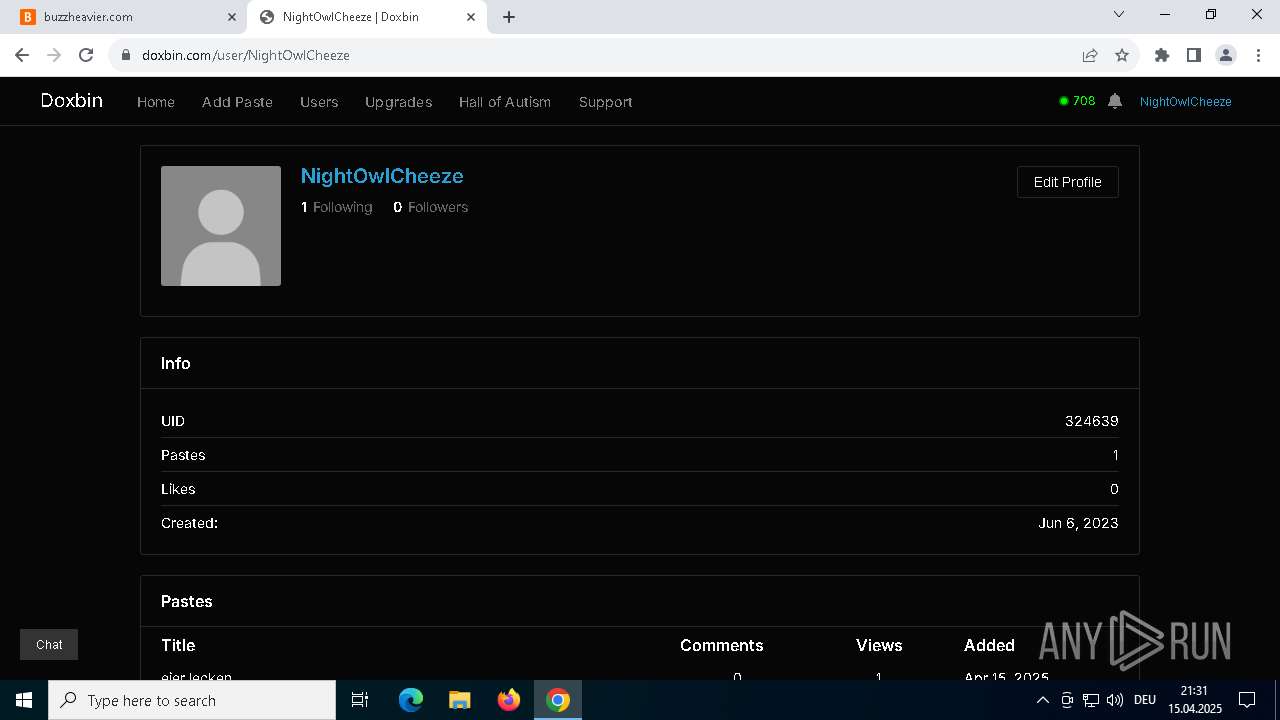
Task: Open the Chrome extensions puzzle icon
Action: 1162,55
